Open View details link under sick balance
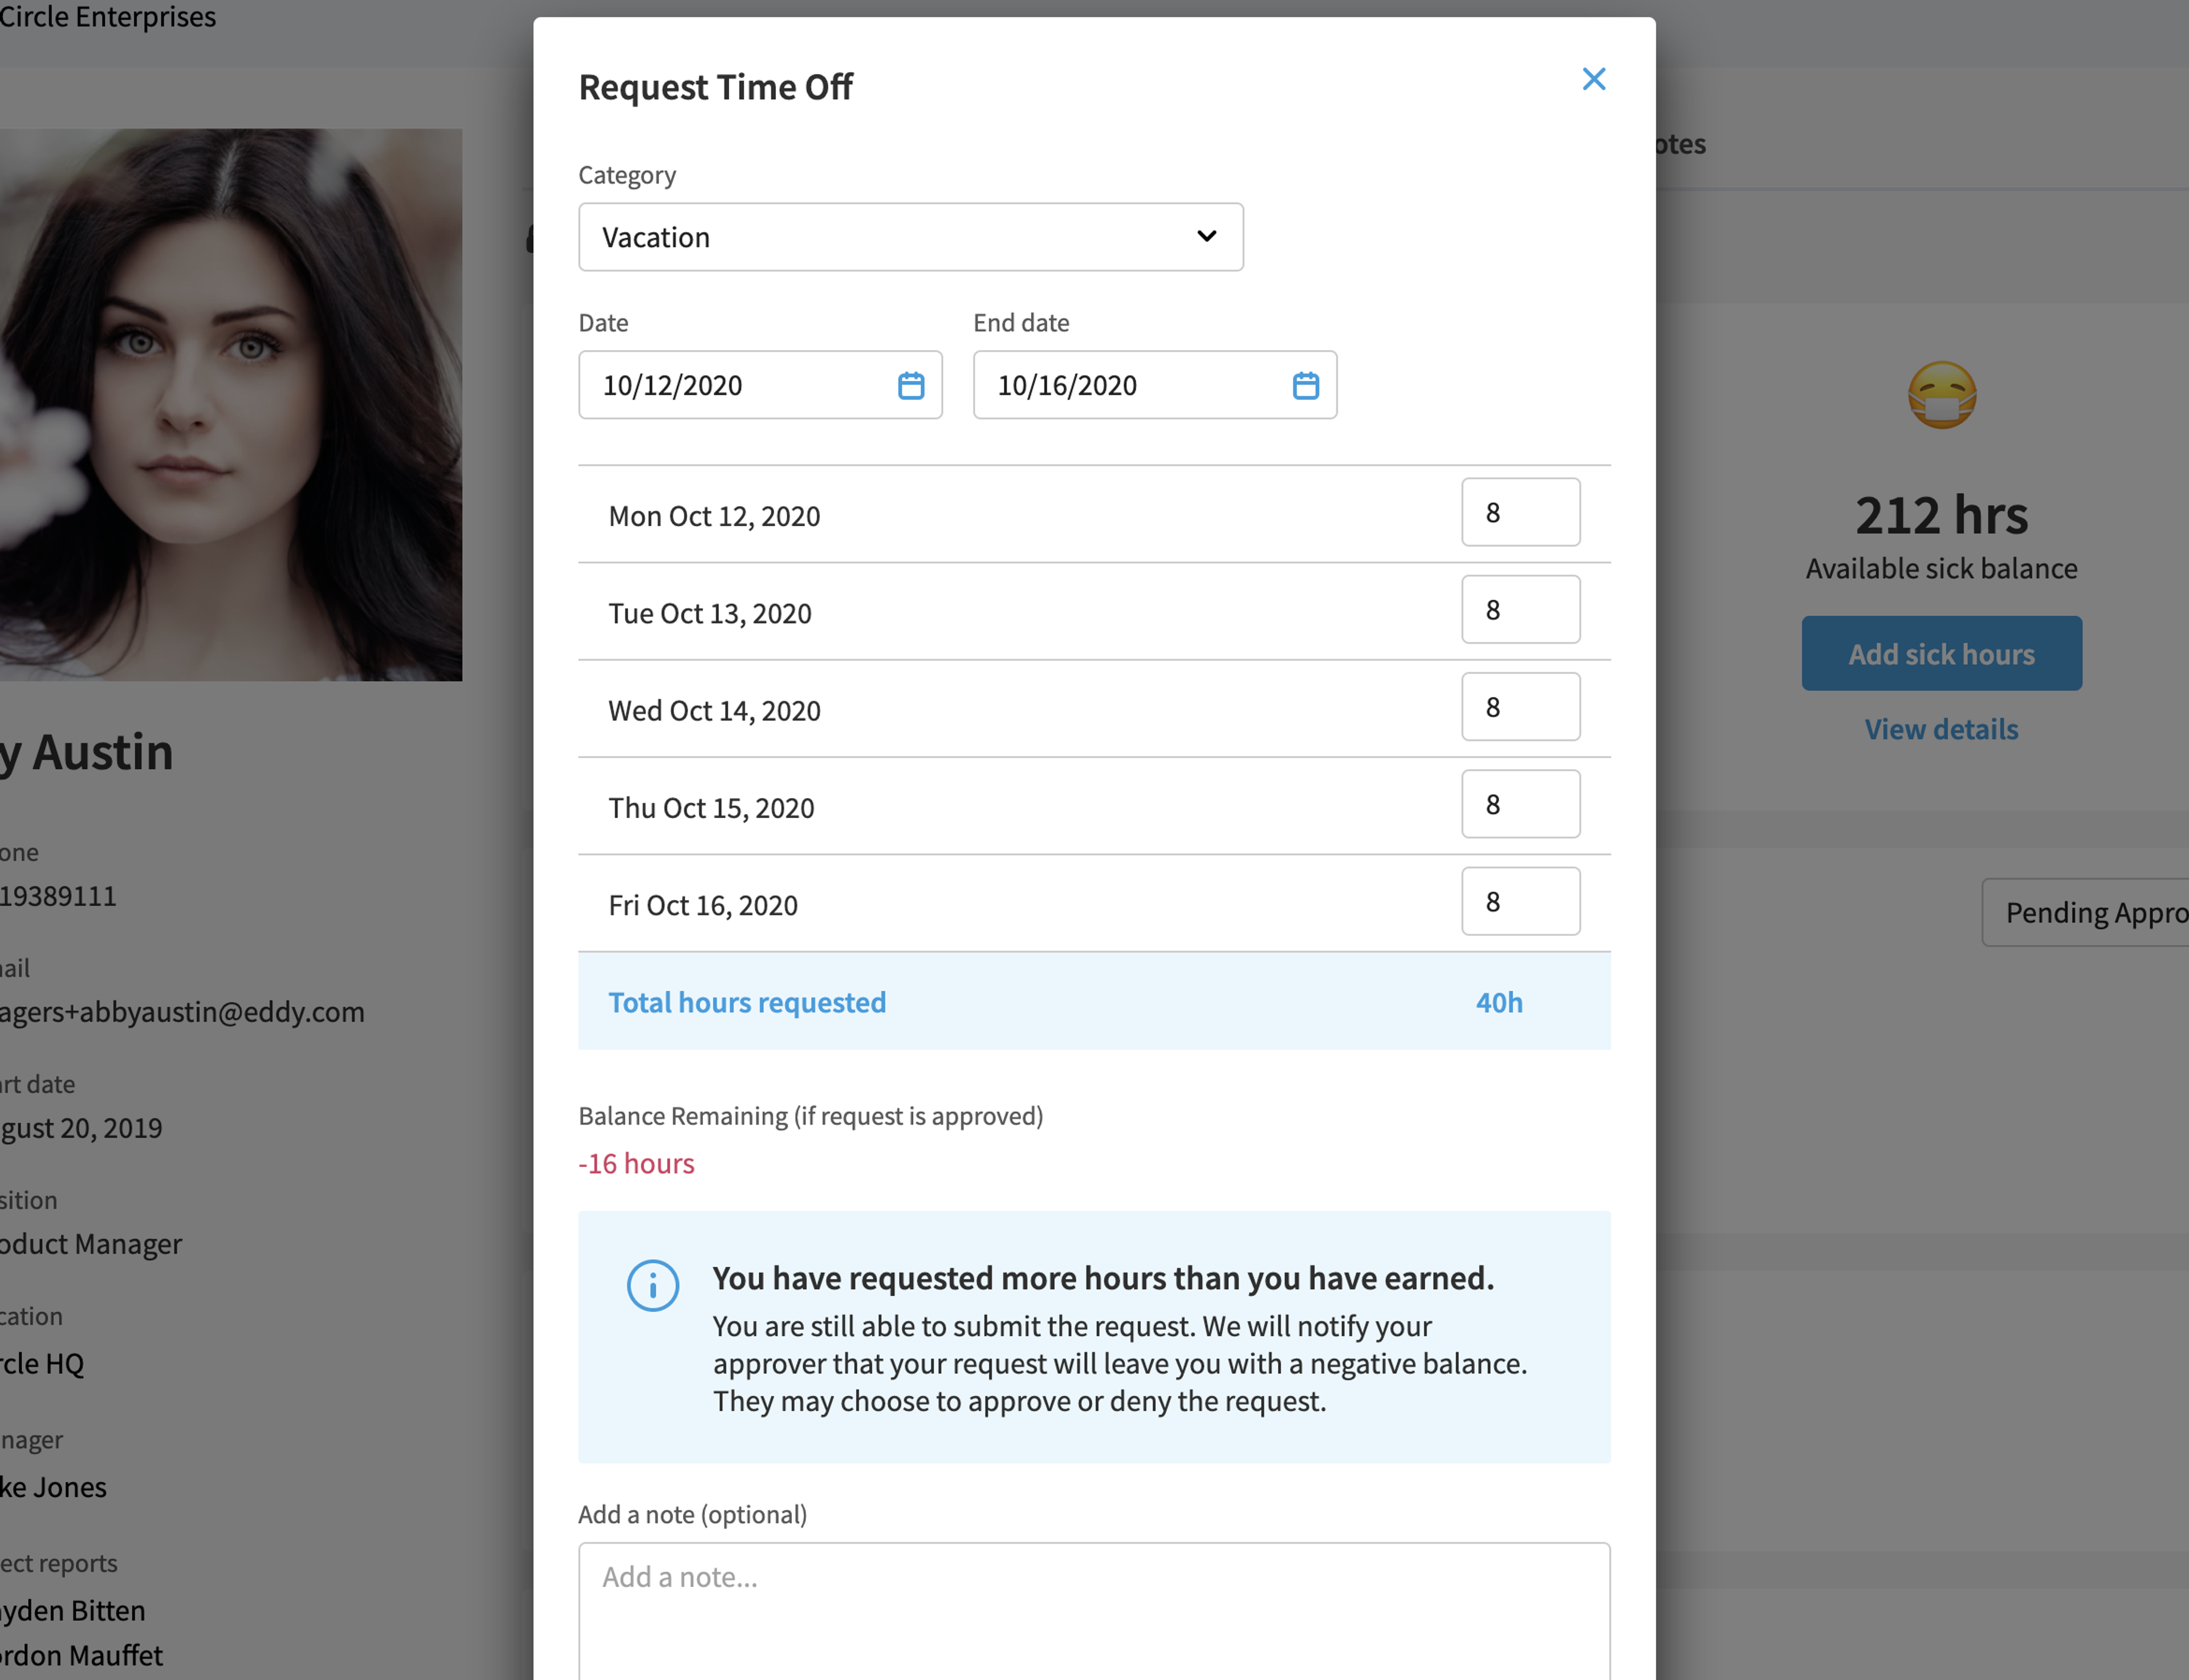The image size is (2189, 1680). point(1941,729)
